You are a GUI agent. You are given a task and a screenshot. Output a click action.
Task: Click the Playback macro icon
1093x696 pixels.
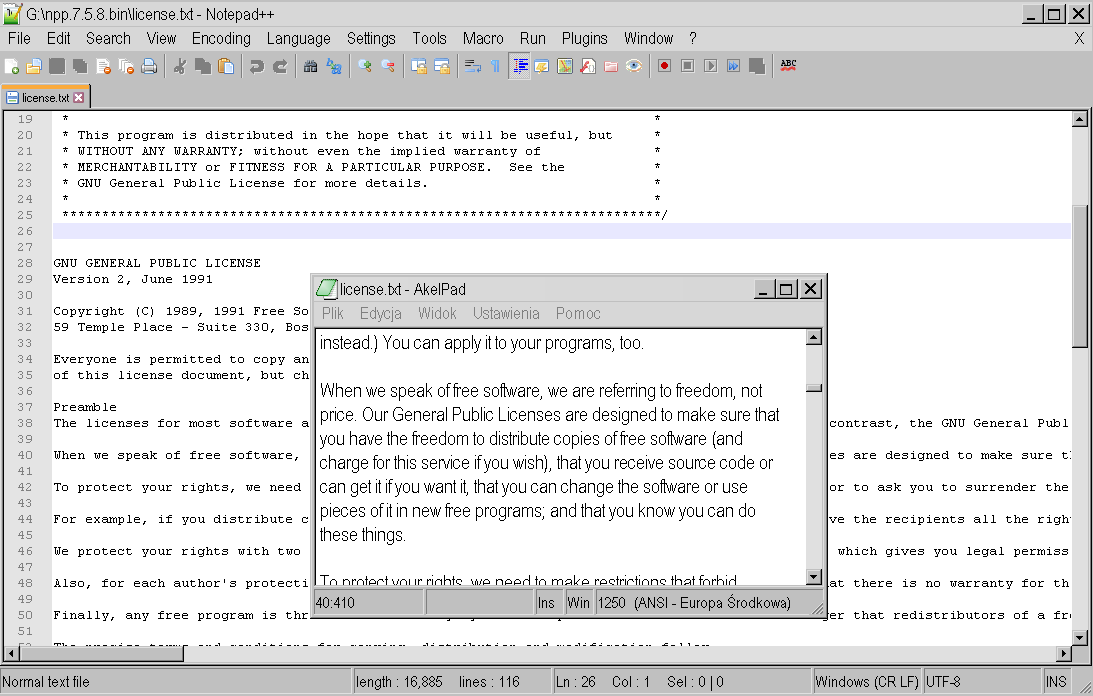tap(710, 66)
